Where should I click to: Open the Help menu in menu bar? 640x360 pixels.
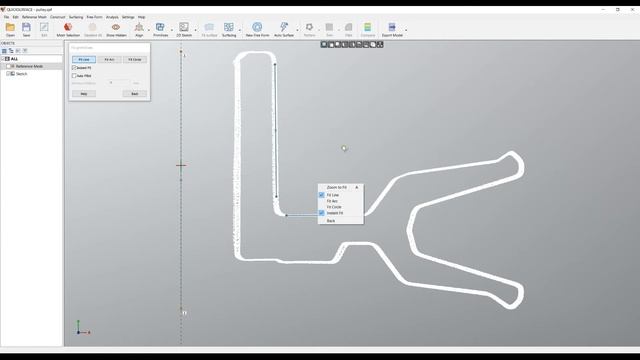click(x=141, y=17)
